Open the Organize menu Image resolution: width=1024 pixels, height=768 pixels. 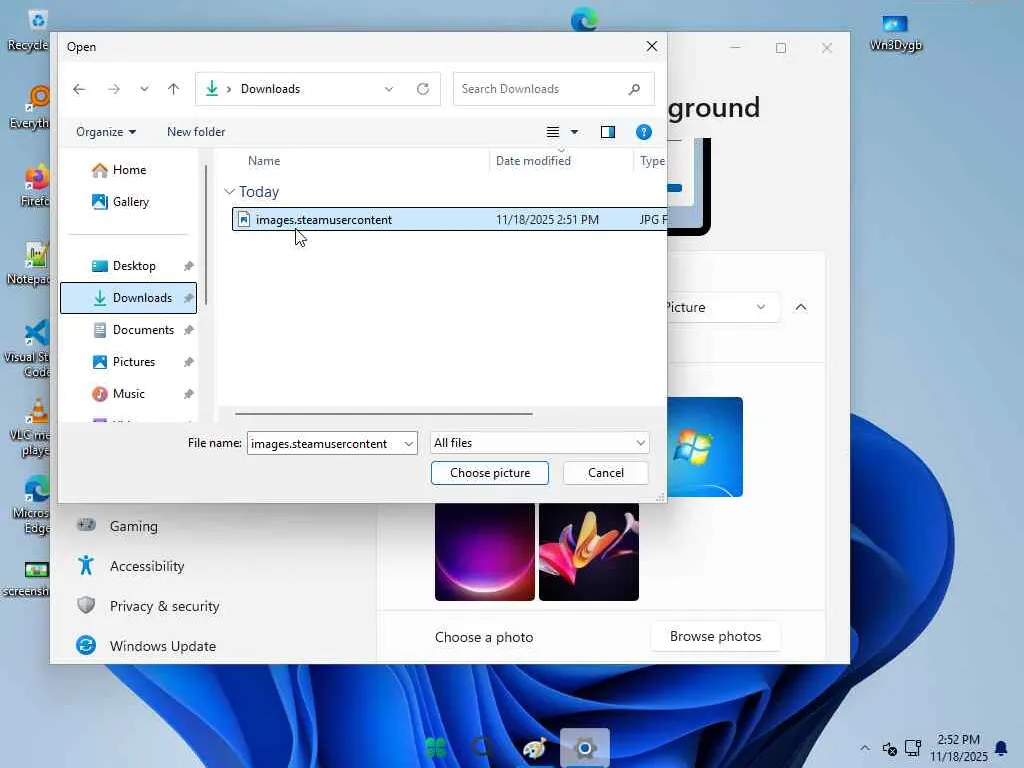click(x=106, y=132)
